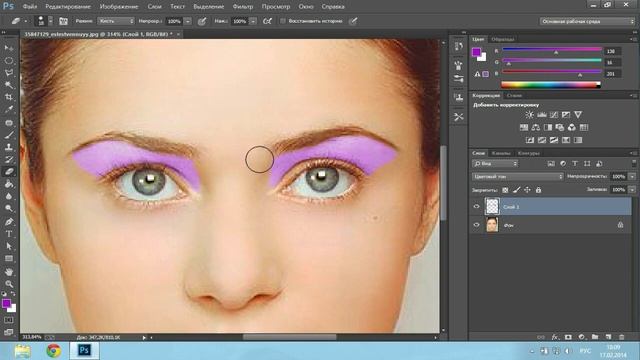Open Google Chrome from the taskbar
Image resolution: width=640 pixels, height=360 pixels.
53,351
